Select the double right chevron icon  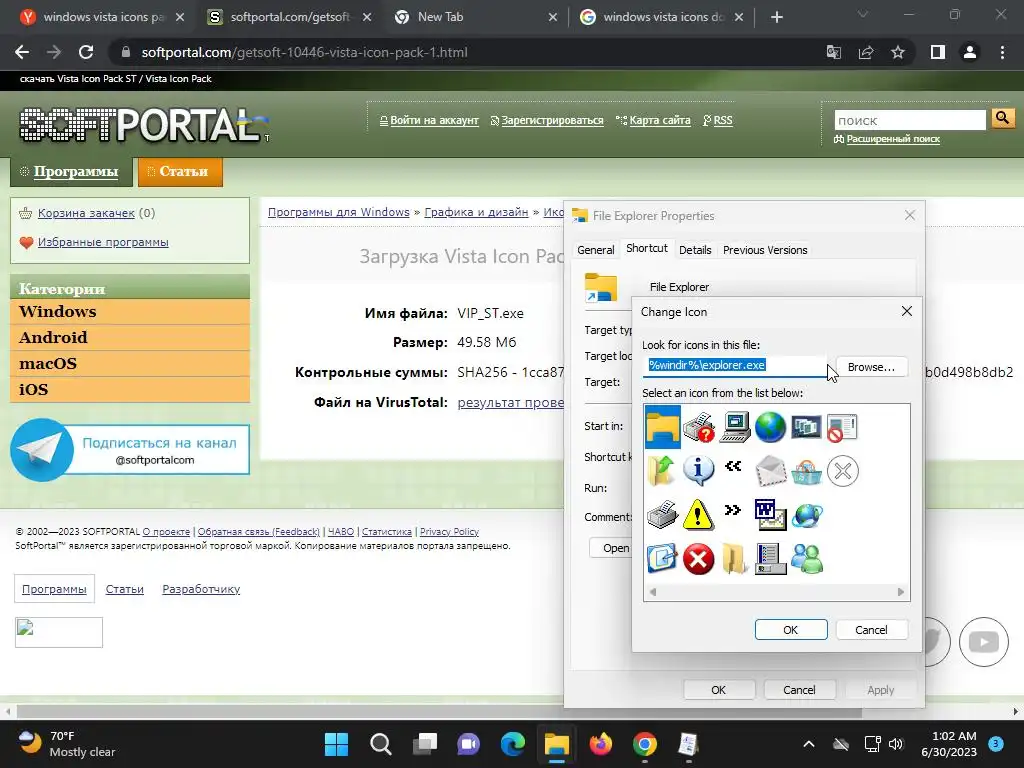733,510
